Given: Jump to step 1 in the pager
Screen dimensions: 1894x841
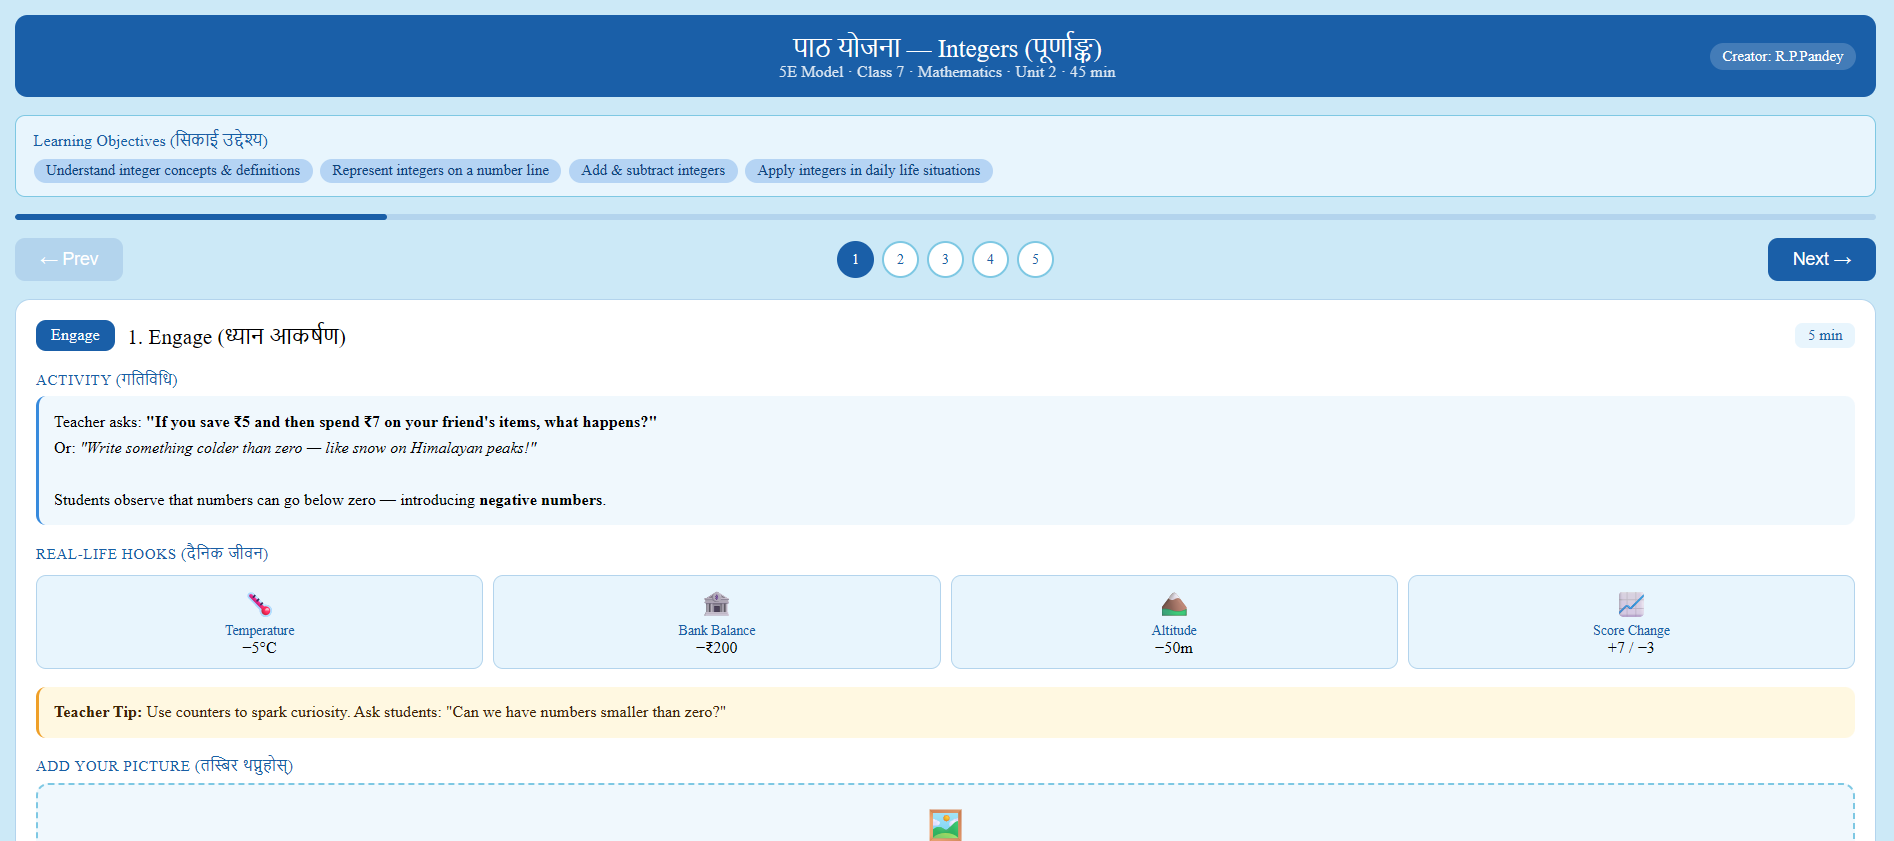Looking at the screenshot, I should pos(855,259).
